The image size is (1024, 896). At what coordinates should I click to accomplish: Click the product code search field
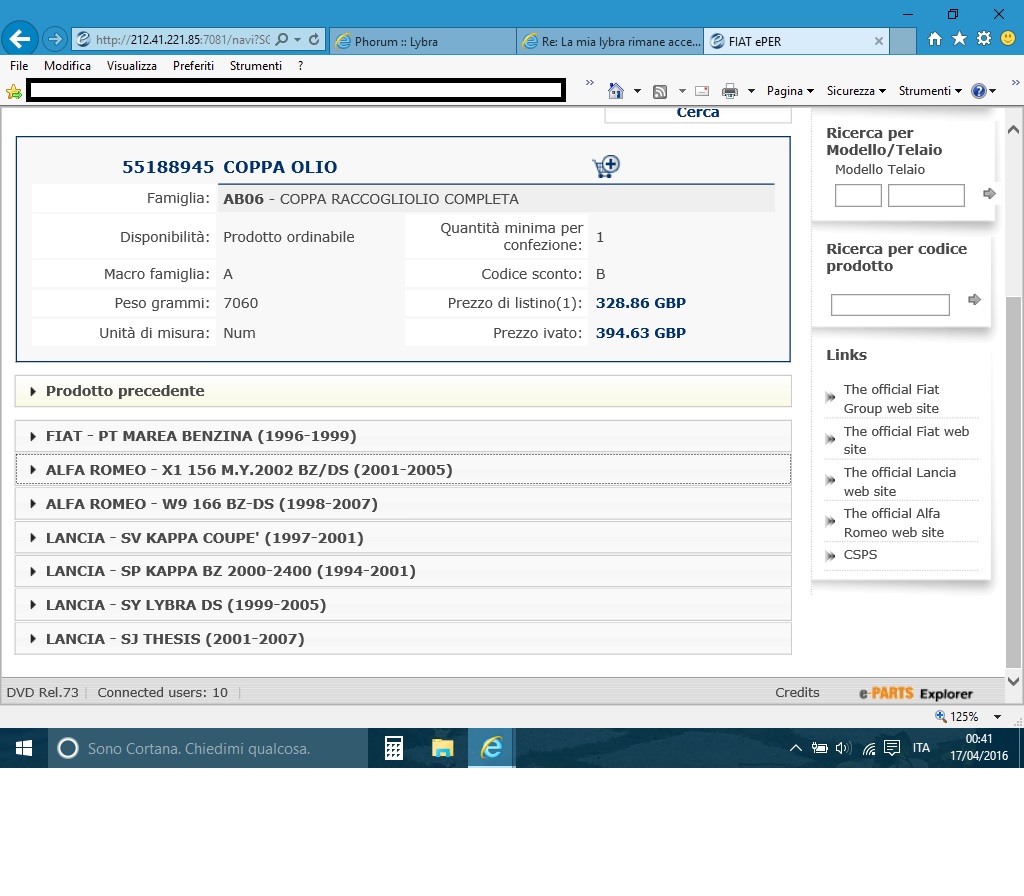click(890, 305)
